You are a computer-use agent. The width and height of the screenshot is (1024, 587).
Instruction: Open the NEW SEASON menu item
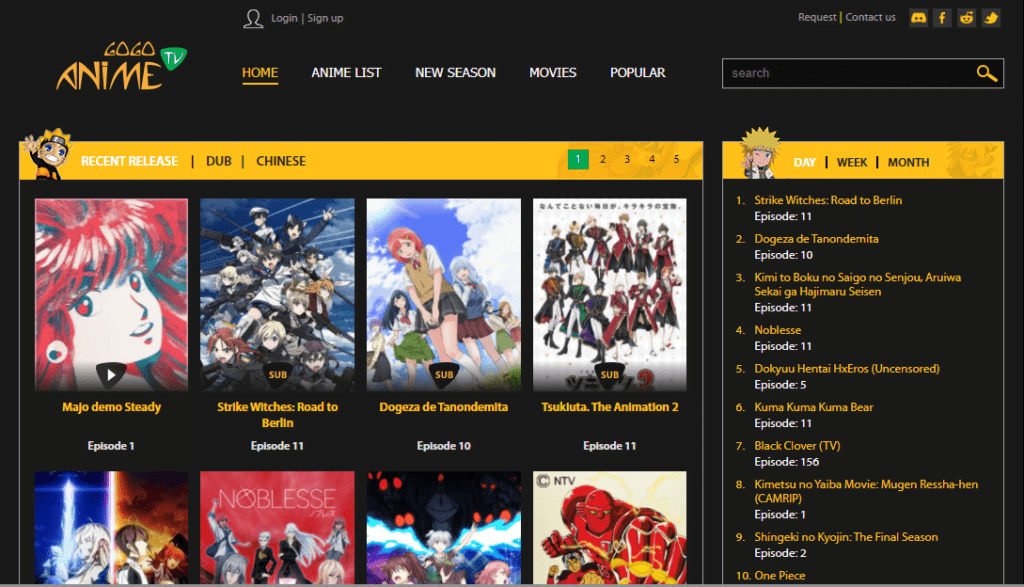tap(455, 73)
